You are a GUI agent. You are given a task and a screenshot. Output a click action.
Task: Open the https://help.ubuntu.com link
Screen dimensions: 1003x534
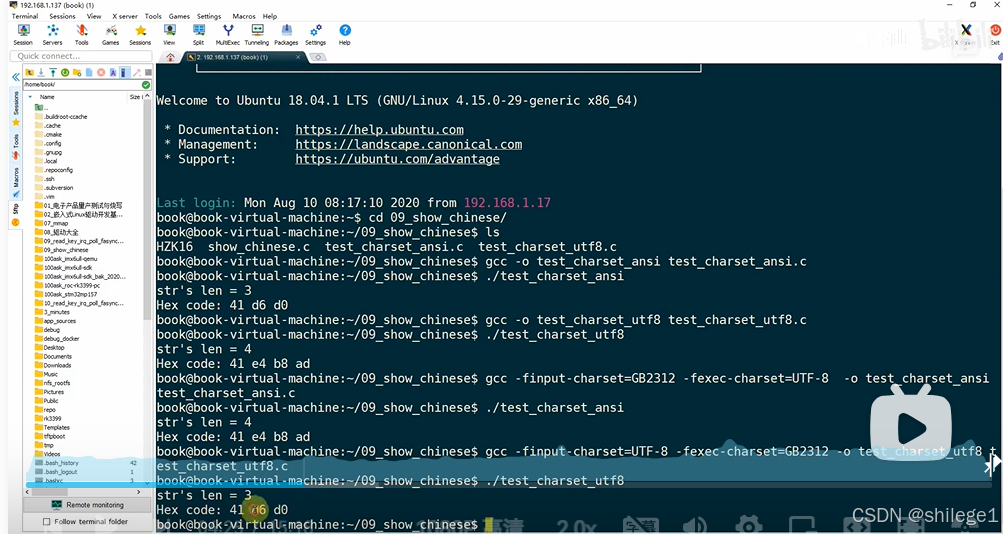pos(379,130)
